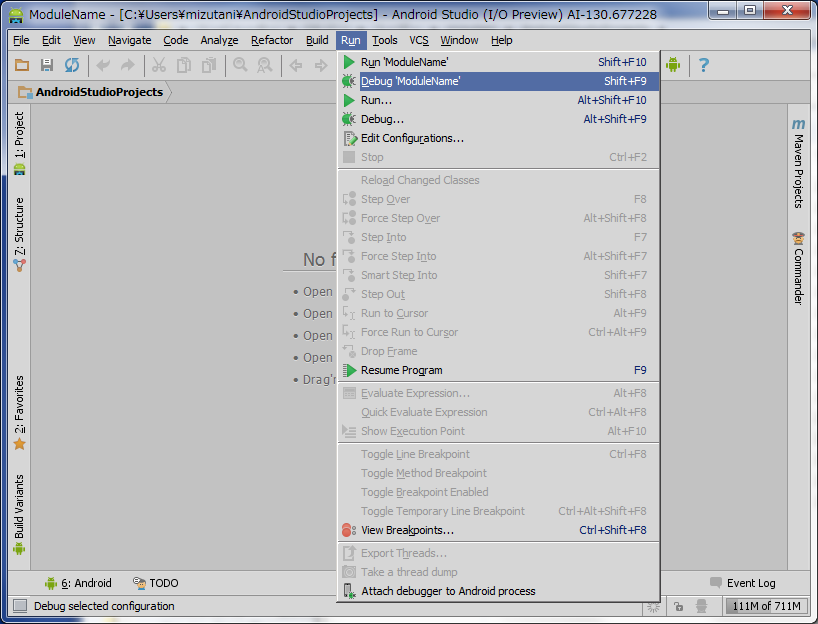Click the Export Threads... entry
Viewport: 818px width, 624px height.
499,553
